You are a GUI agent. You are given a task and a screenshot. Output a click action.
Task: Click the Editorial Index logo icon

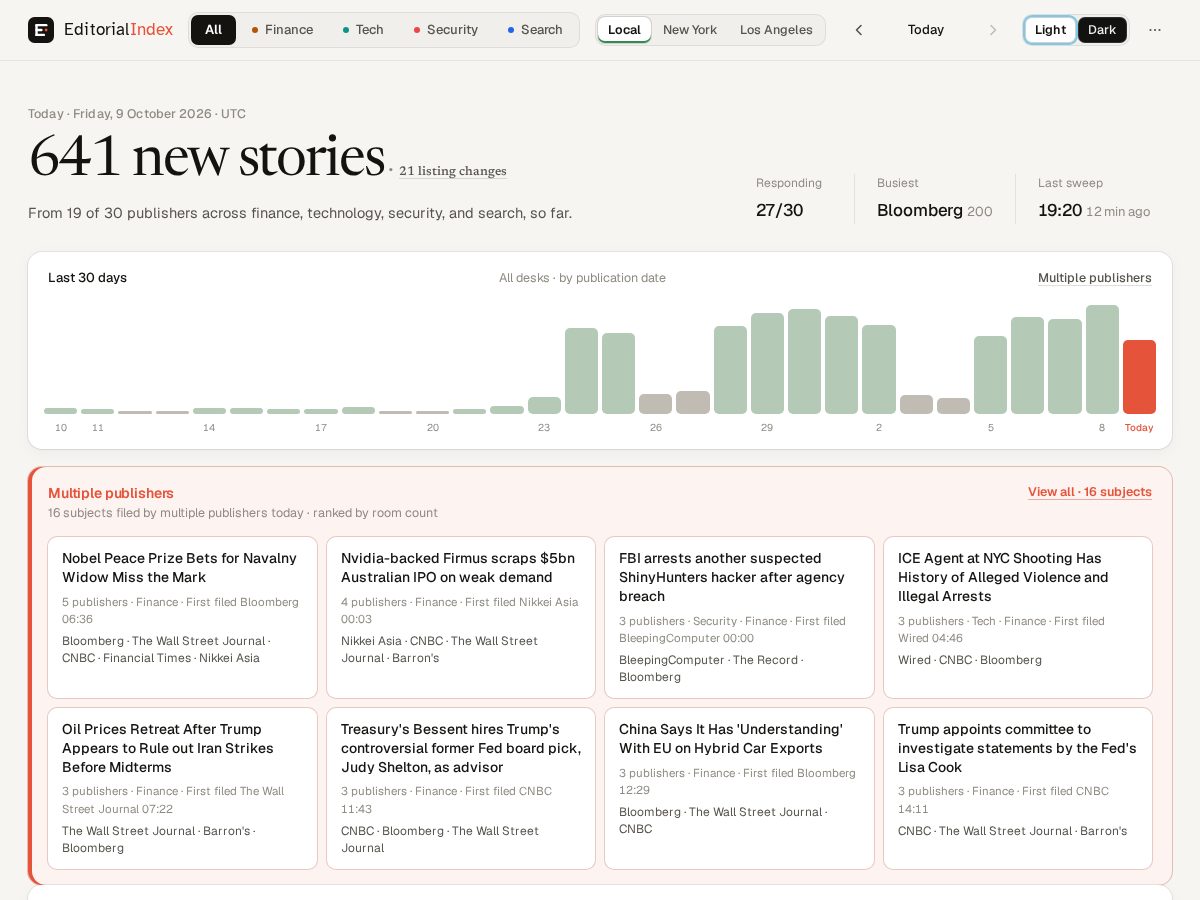tap(41, 30)
